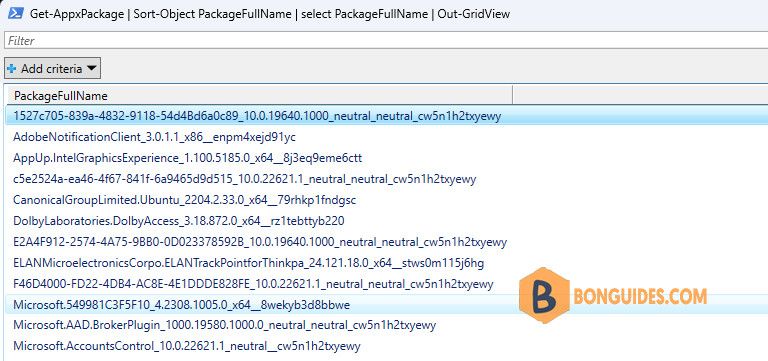Click the blue plus icon beside Add criteria
The image size is (768, 361).
point(11,69)
